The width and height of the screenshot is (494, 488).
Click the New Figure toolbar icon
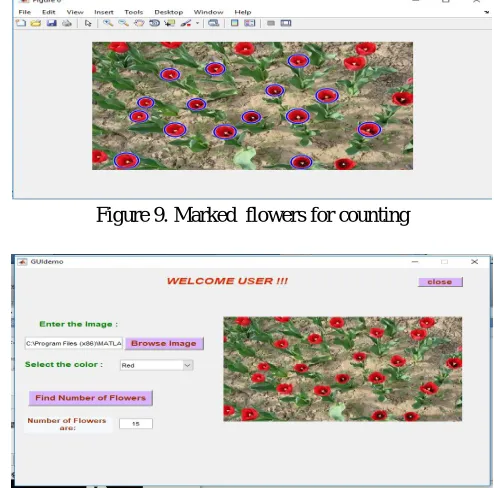[x=21, y=23]
